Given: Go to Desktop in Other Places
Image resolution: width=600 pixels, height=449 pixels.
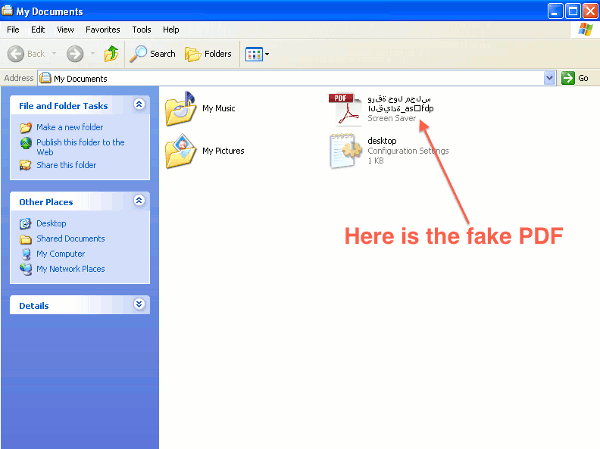Looking at the screenshot, I should [51, 224].
